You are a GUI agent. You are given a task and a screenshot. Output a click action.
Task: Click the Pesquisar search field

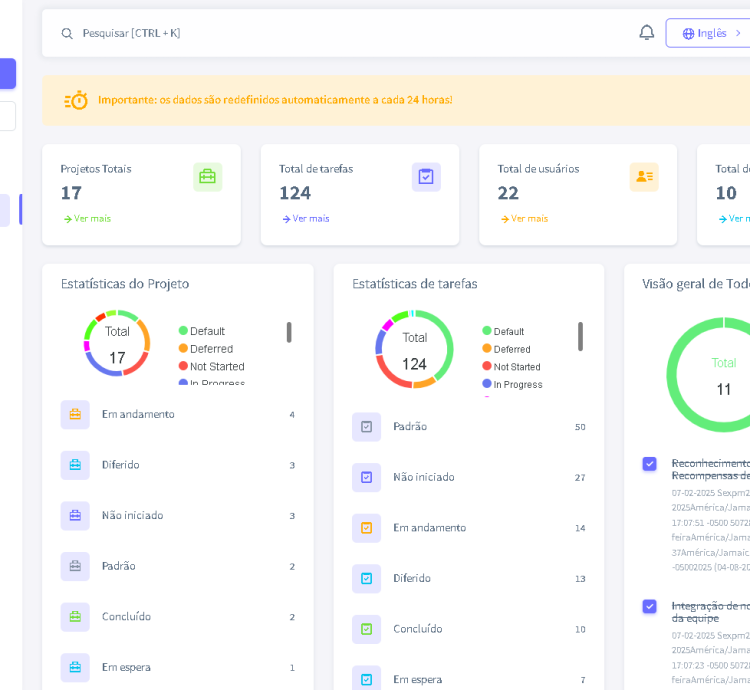(x=300, y=33)
